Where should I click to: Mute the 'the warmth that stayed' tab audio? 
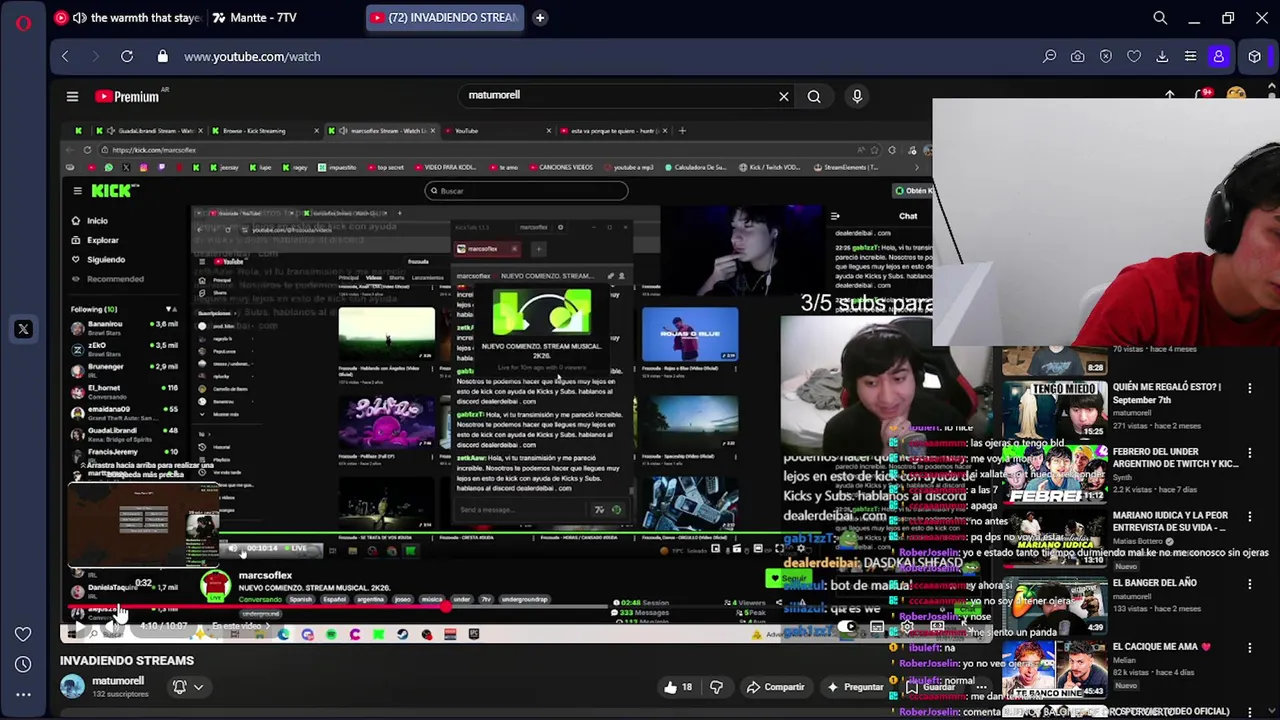point(79,18)
